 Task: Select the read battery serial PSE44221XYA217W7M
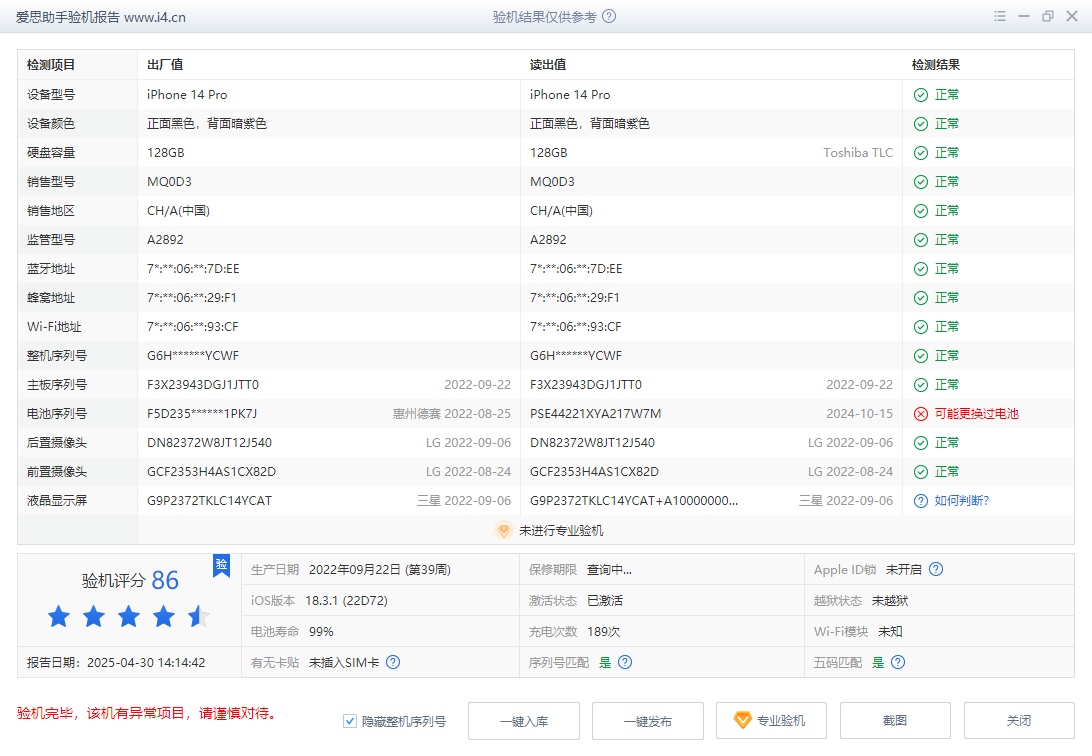pos(595,414)
